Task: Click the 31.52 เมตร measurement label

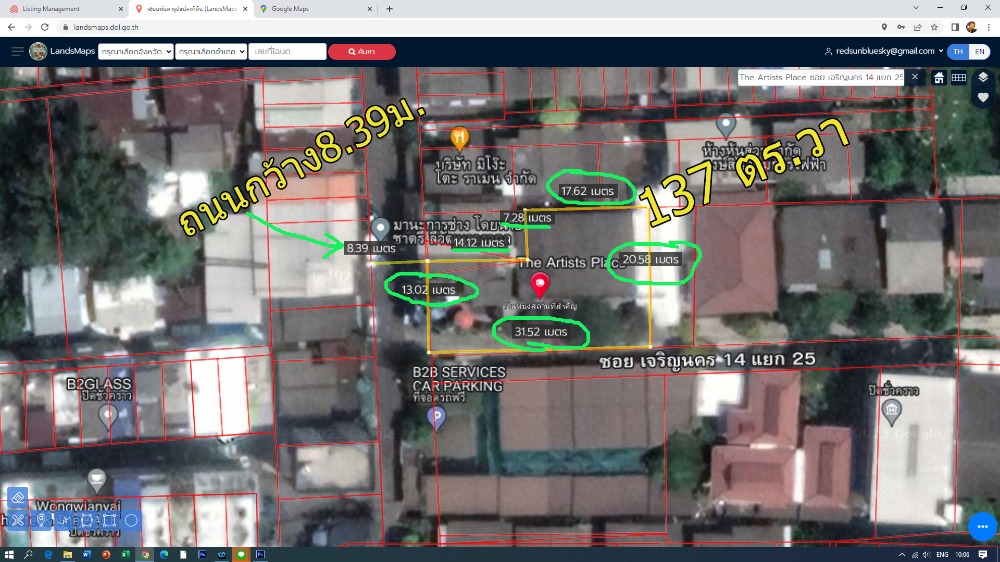Action: pyautogui.click(x=540, y=332)
